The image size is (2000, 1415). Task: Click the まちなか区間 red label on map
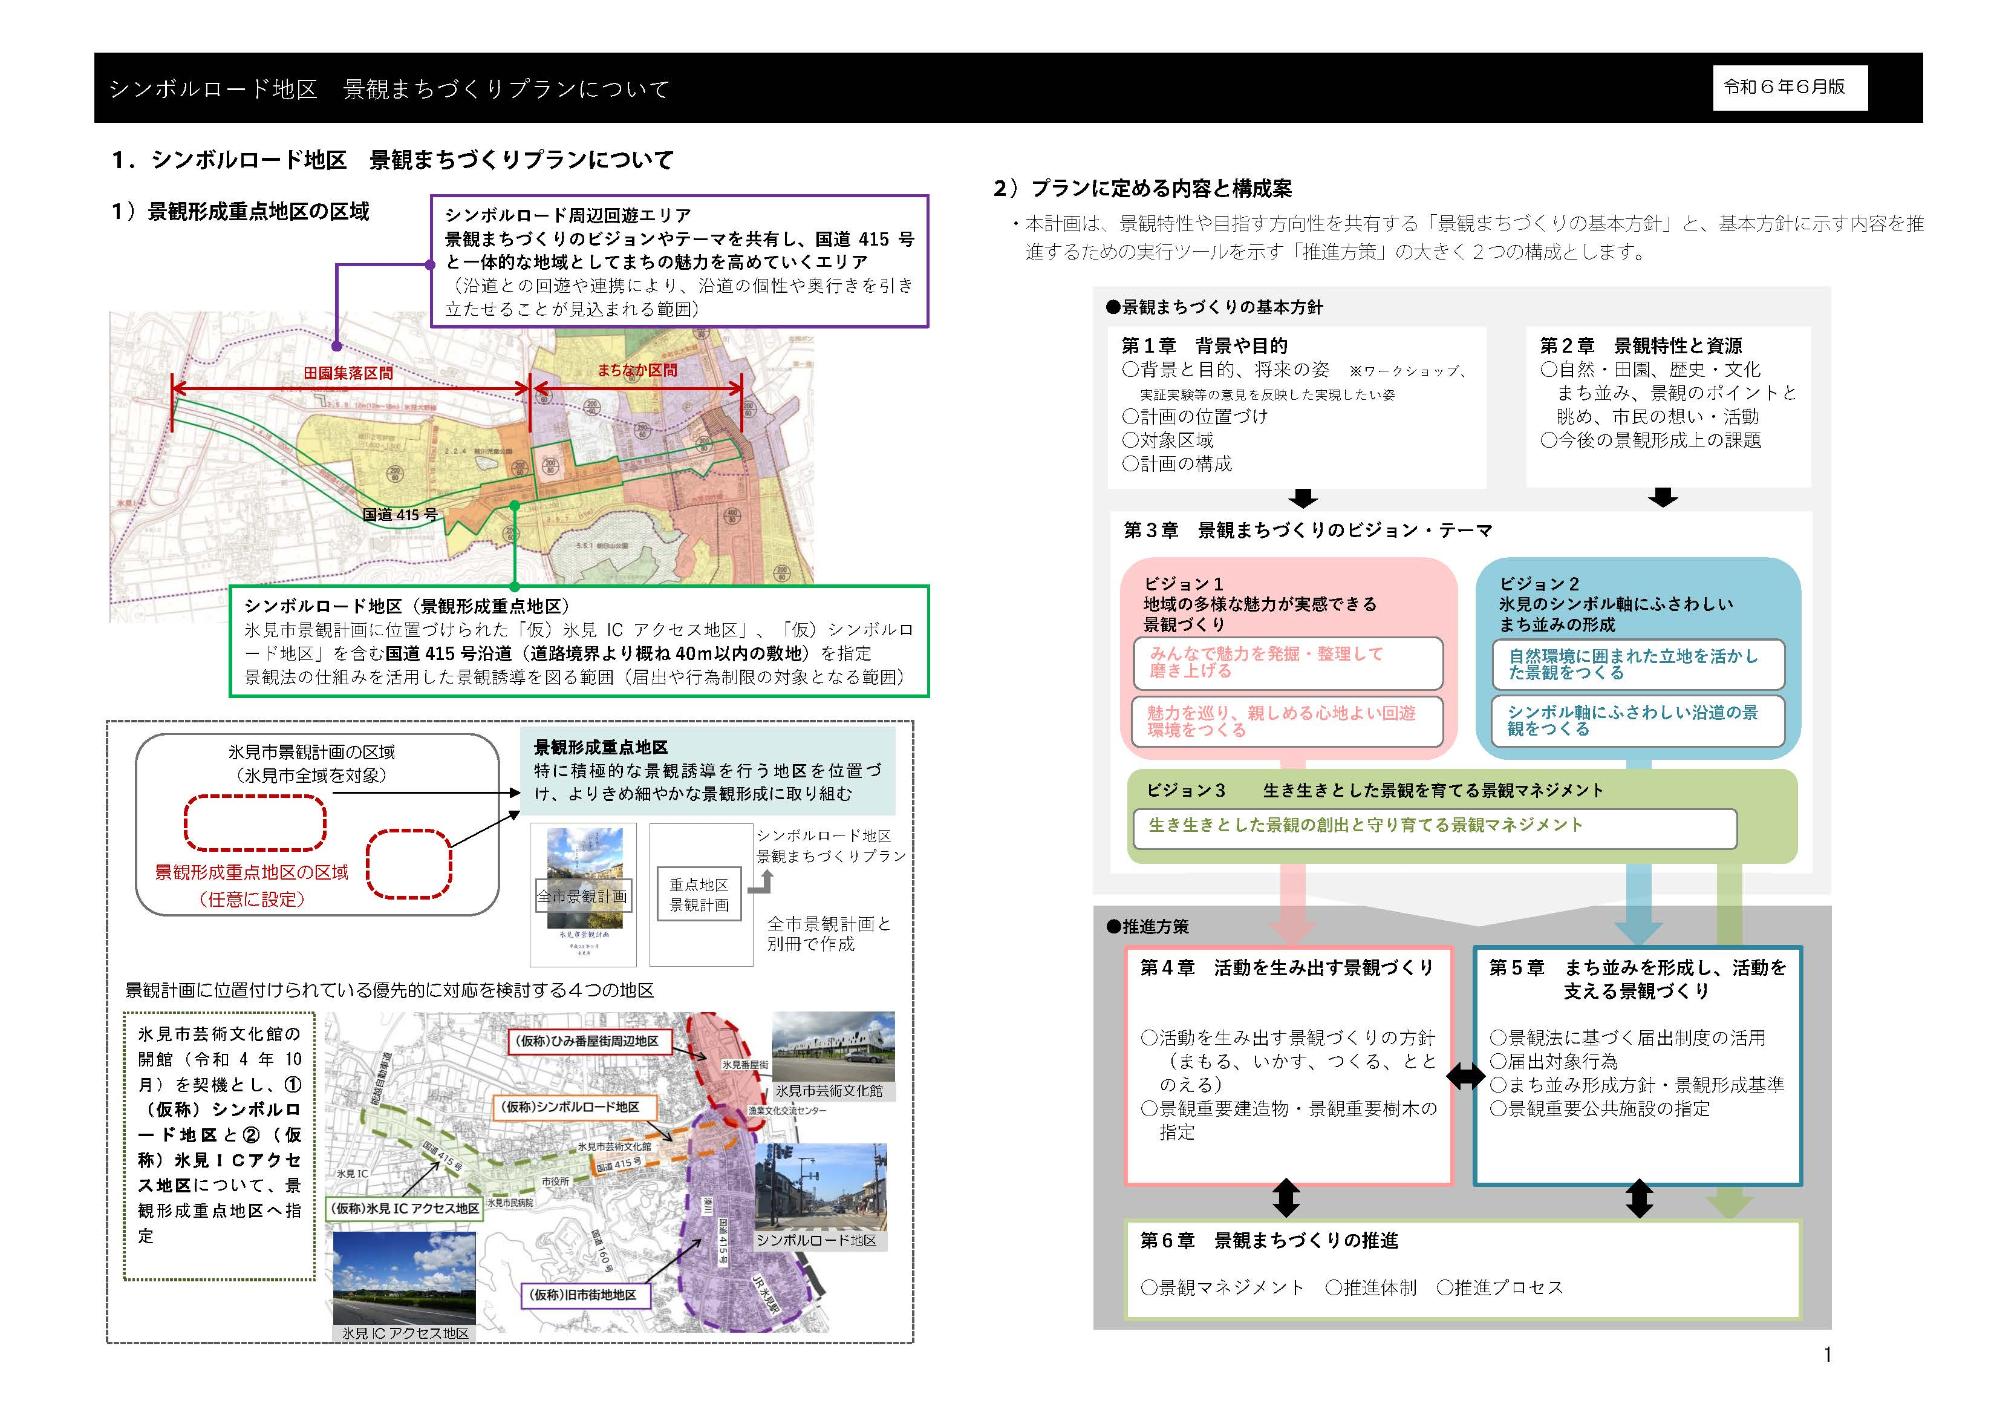click(637, 370)
